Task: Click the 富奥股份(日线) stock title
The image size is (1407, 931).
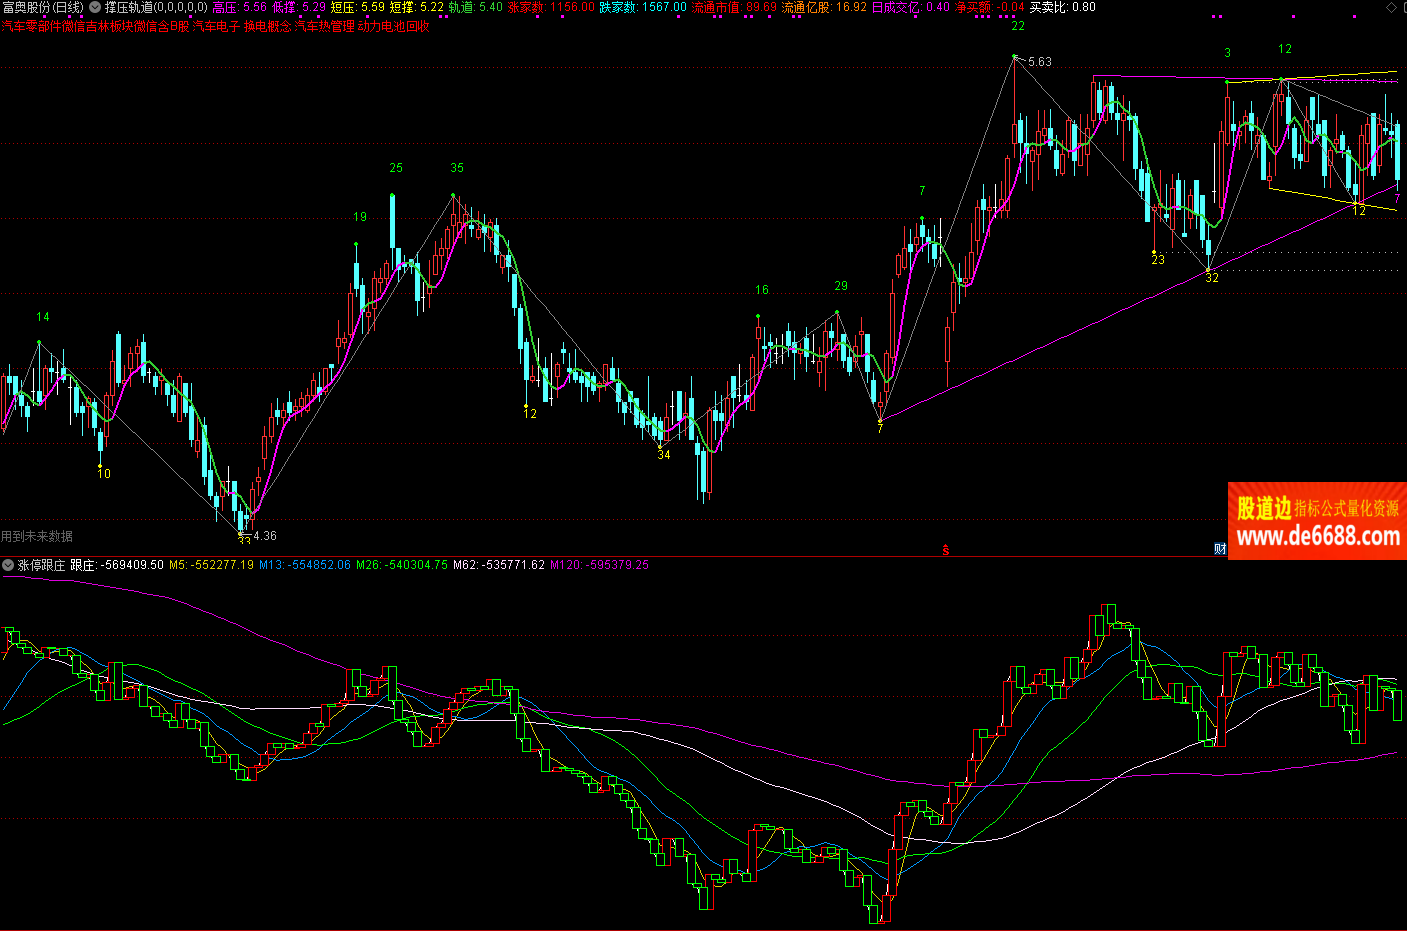Action: [43, 7]
